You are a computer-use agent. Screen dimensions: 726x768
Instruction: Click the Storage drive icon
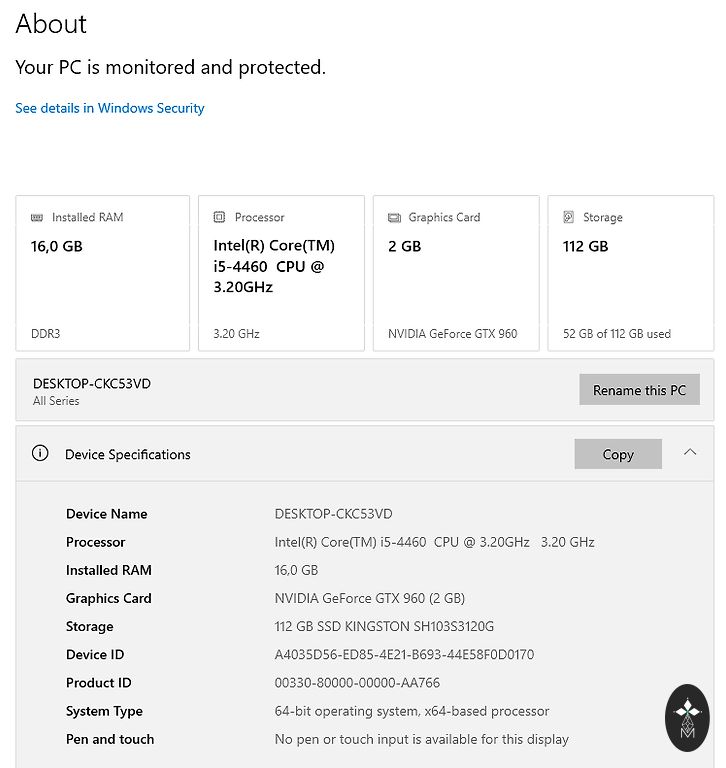(568, 217)
